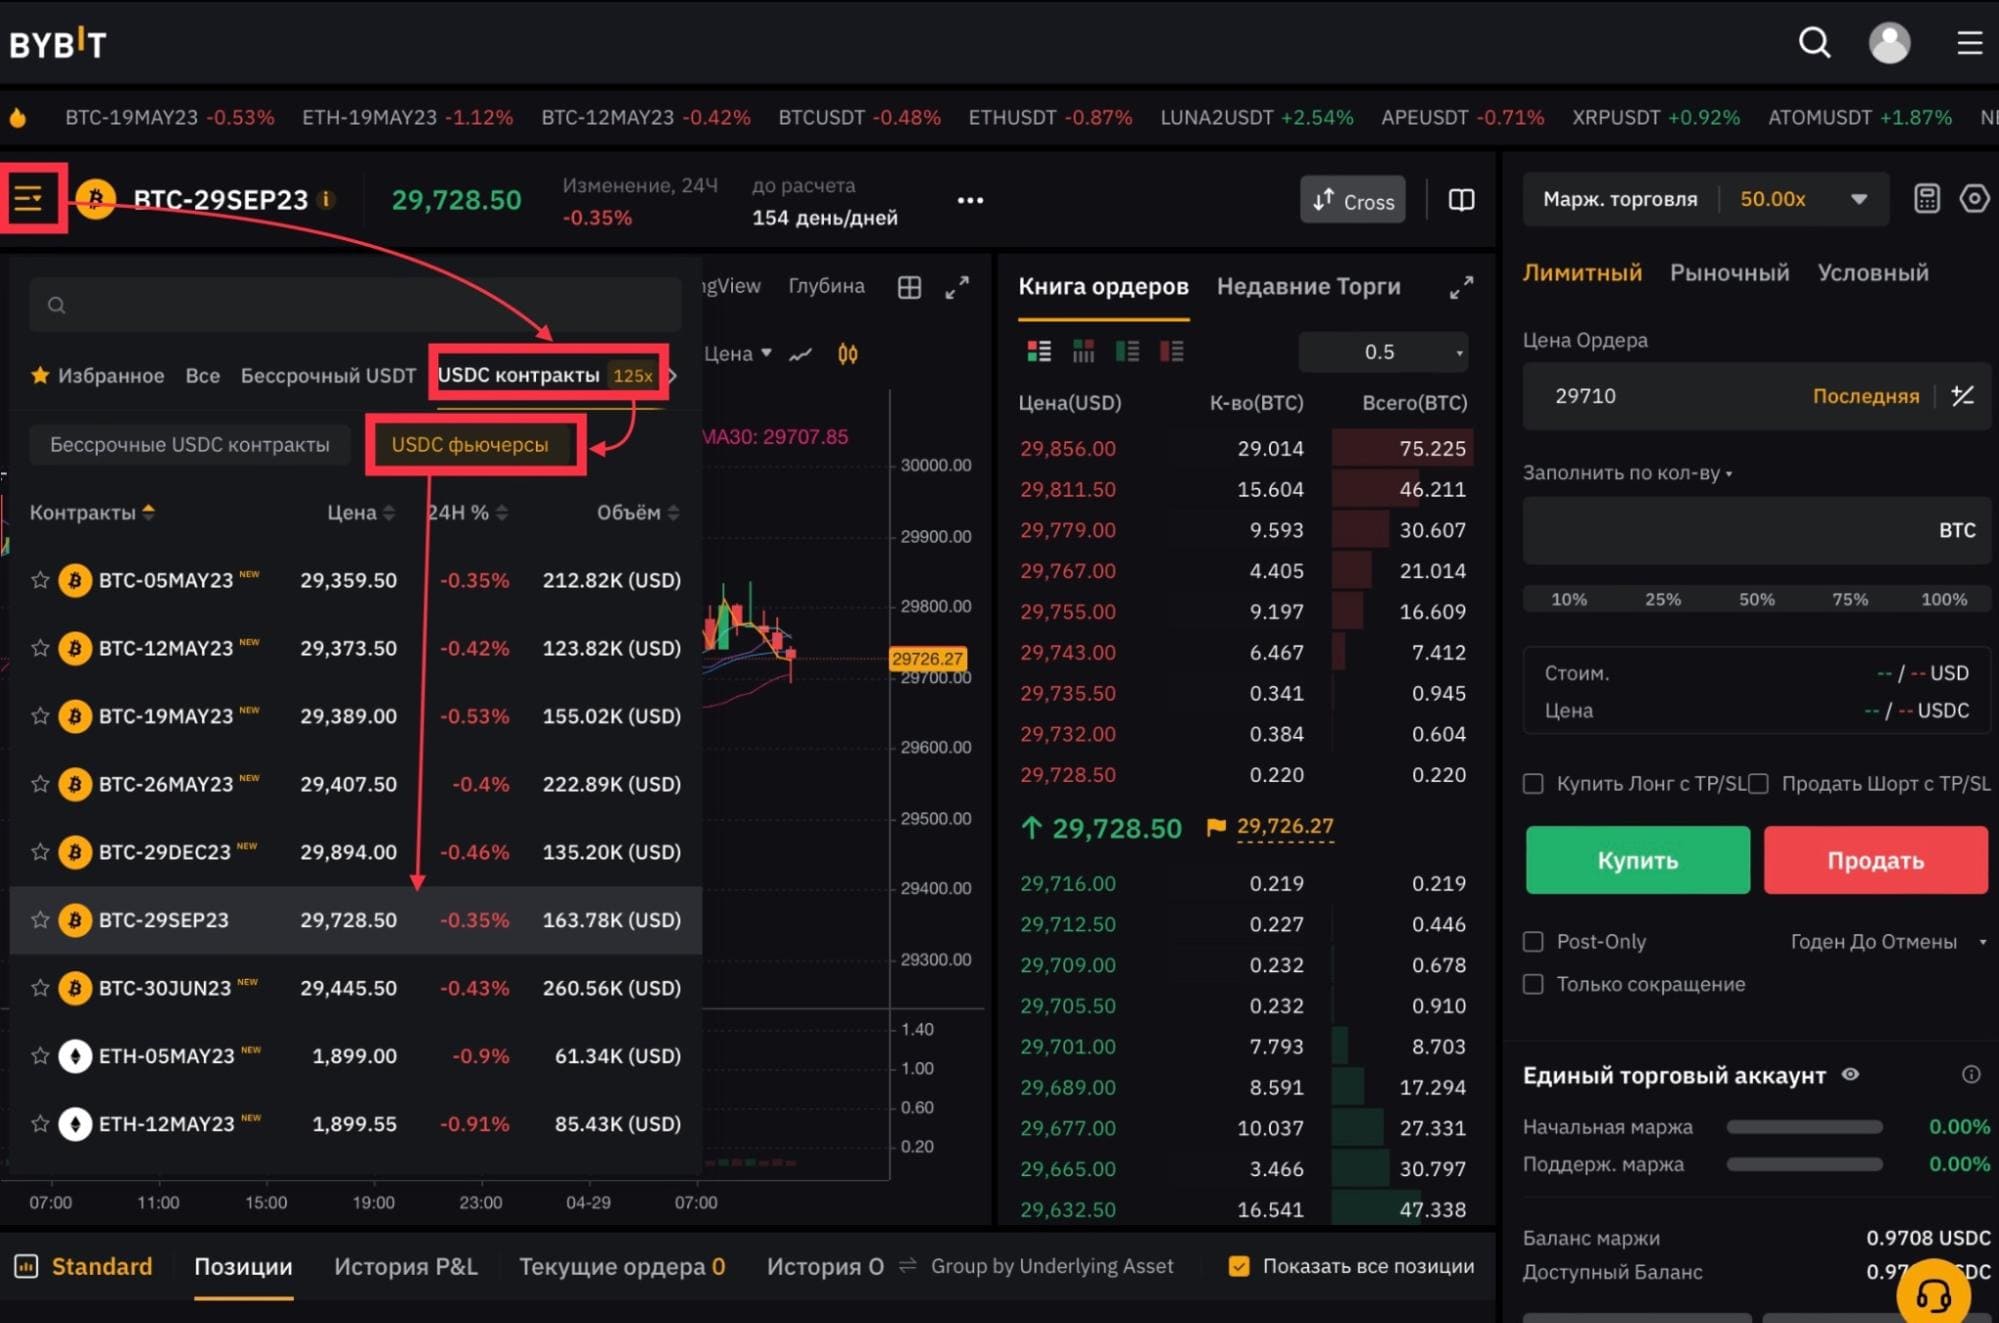1999x1323 pixels.
Task: Select candlestick chart type icon
Action: tap(847, 354)
